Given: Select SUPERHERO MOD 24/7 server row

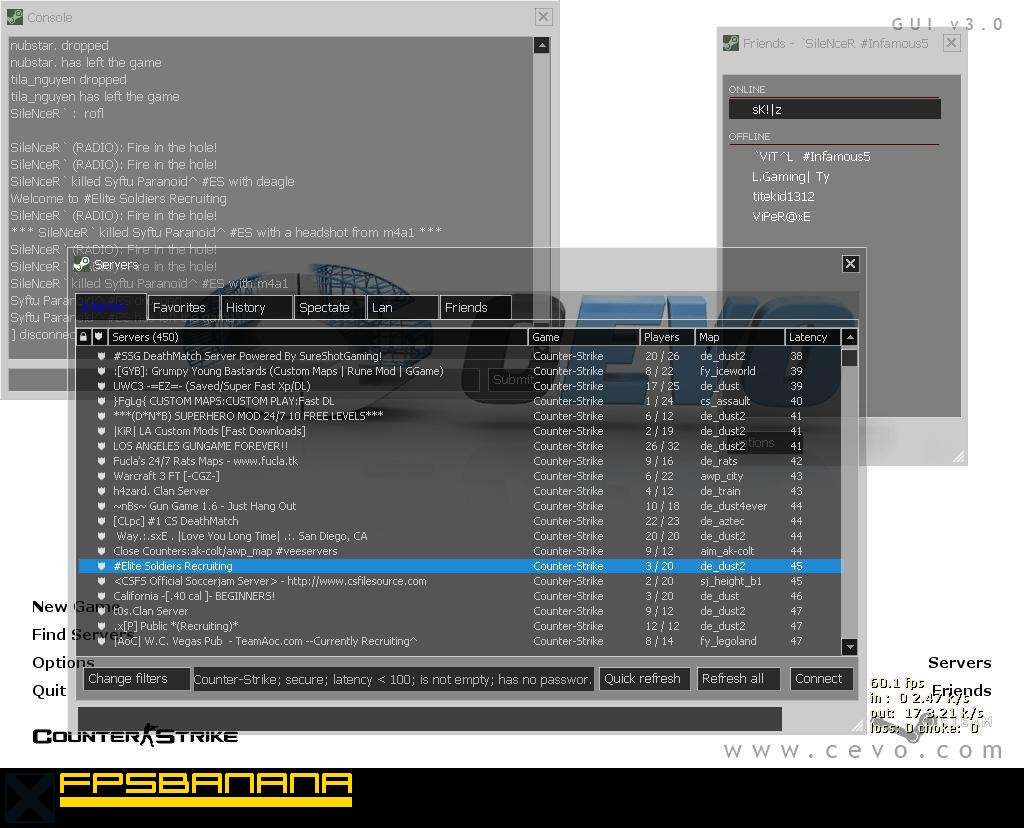Looking at the screenshot, I should click(460, 416).
